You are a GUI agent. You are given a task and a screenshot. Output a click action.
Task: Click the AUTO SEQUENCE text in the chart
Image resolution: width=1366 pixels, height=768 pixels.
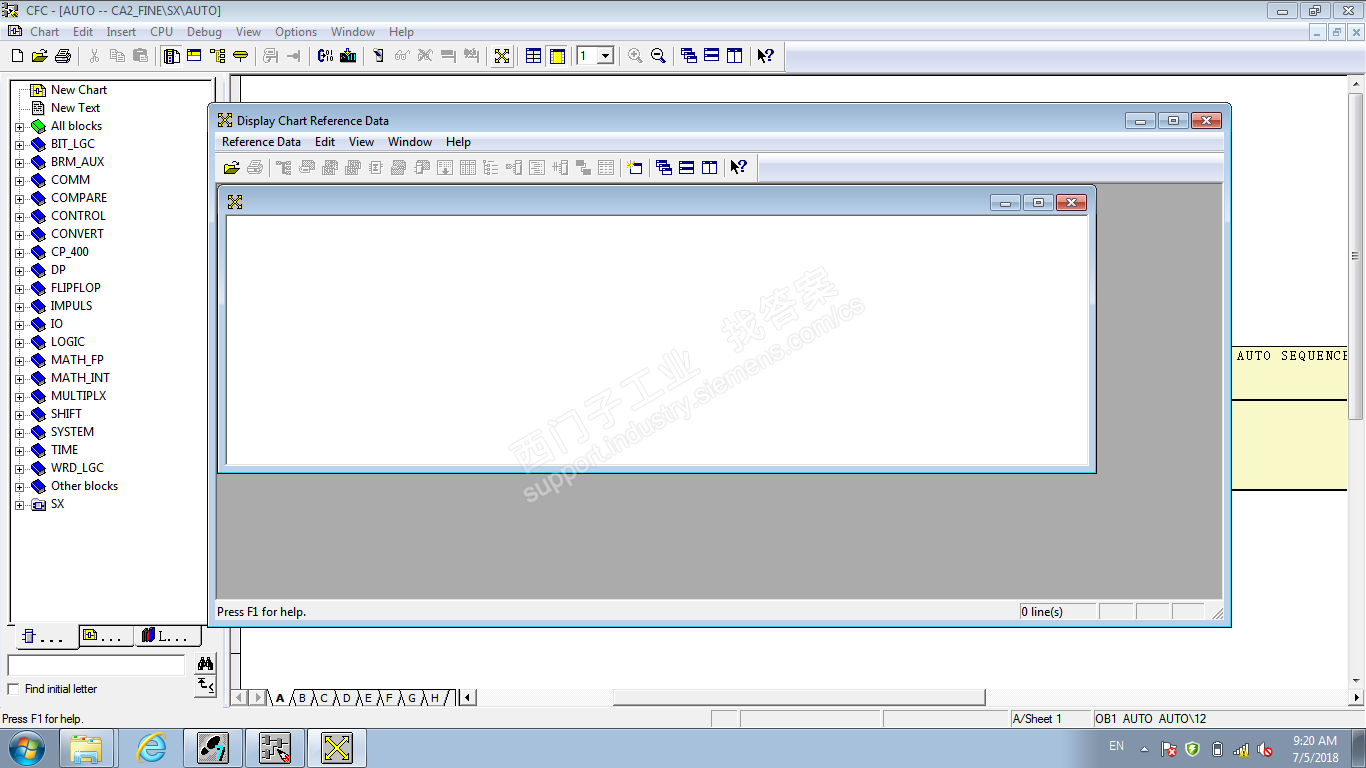click(1292, 356)
